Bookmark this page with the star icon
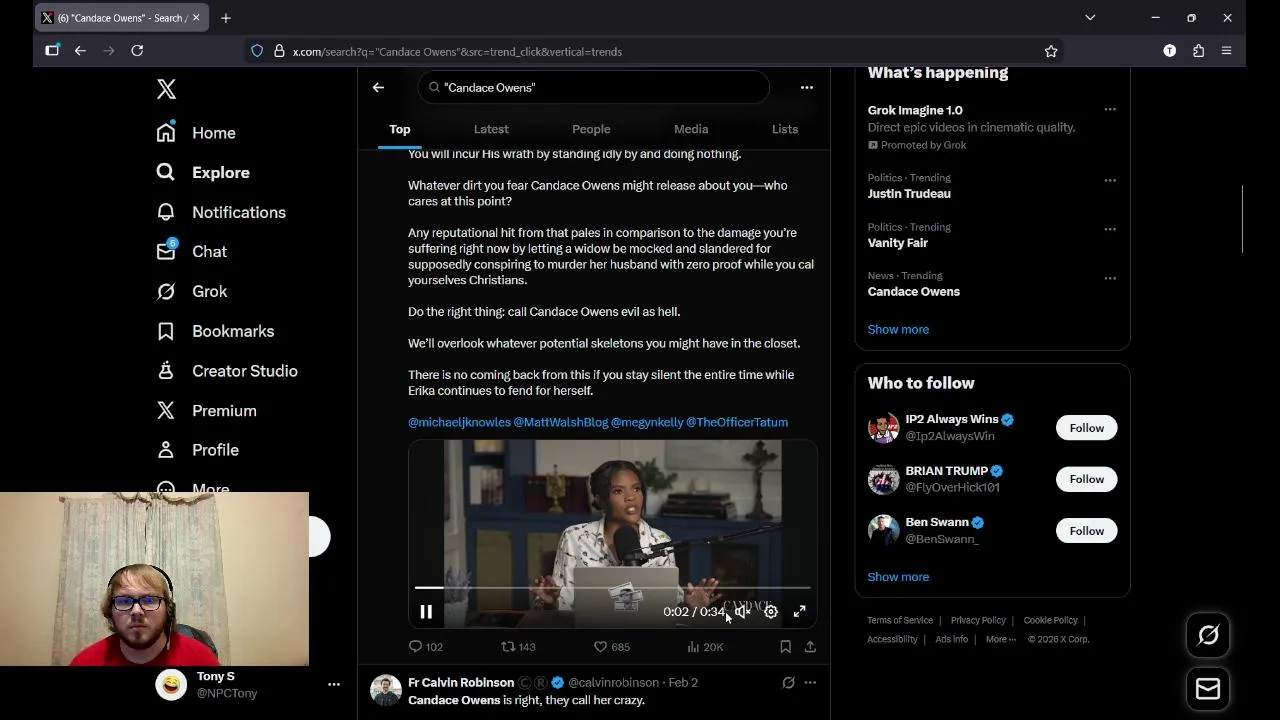This screenshot has width=1280, height=720. click(x=1051, y=51)
